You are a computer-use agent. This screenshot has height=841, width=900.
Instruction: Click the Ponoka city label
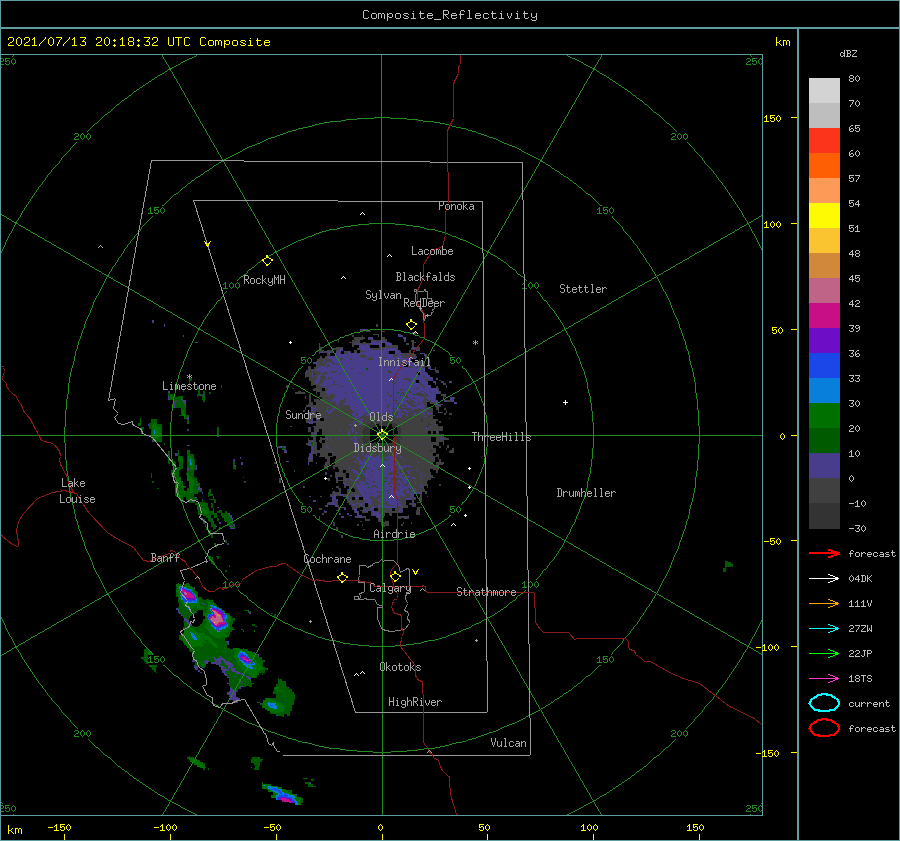click(456, 206)
